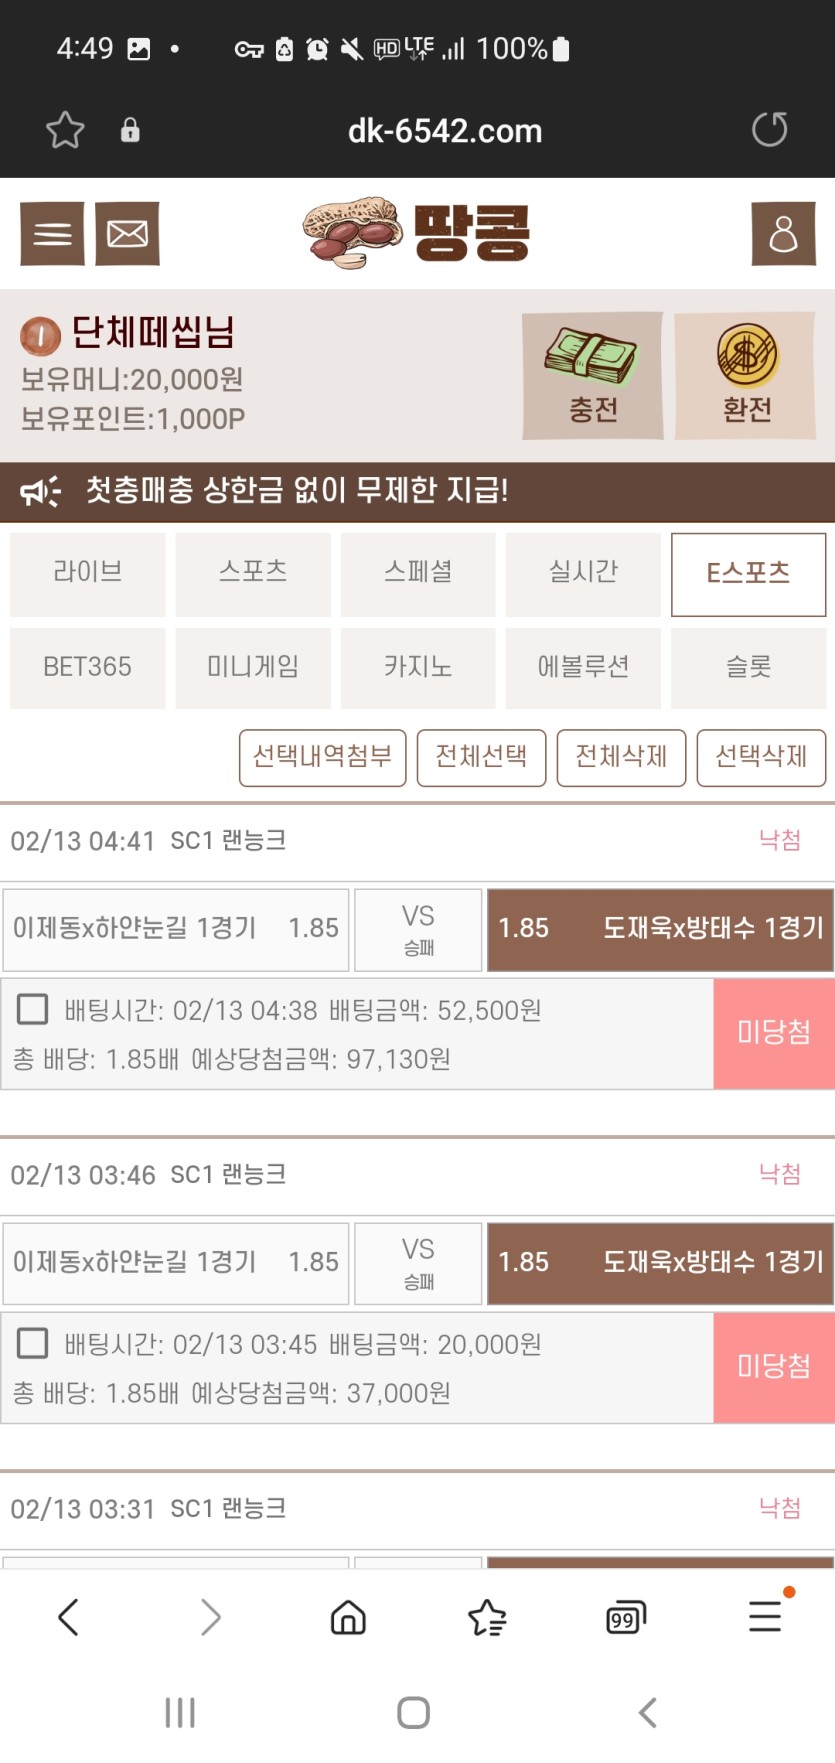Open the user profile icon
Screen dimensions: 835x1763
pos(783,234)
